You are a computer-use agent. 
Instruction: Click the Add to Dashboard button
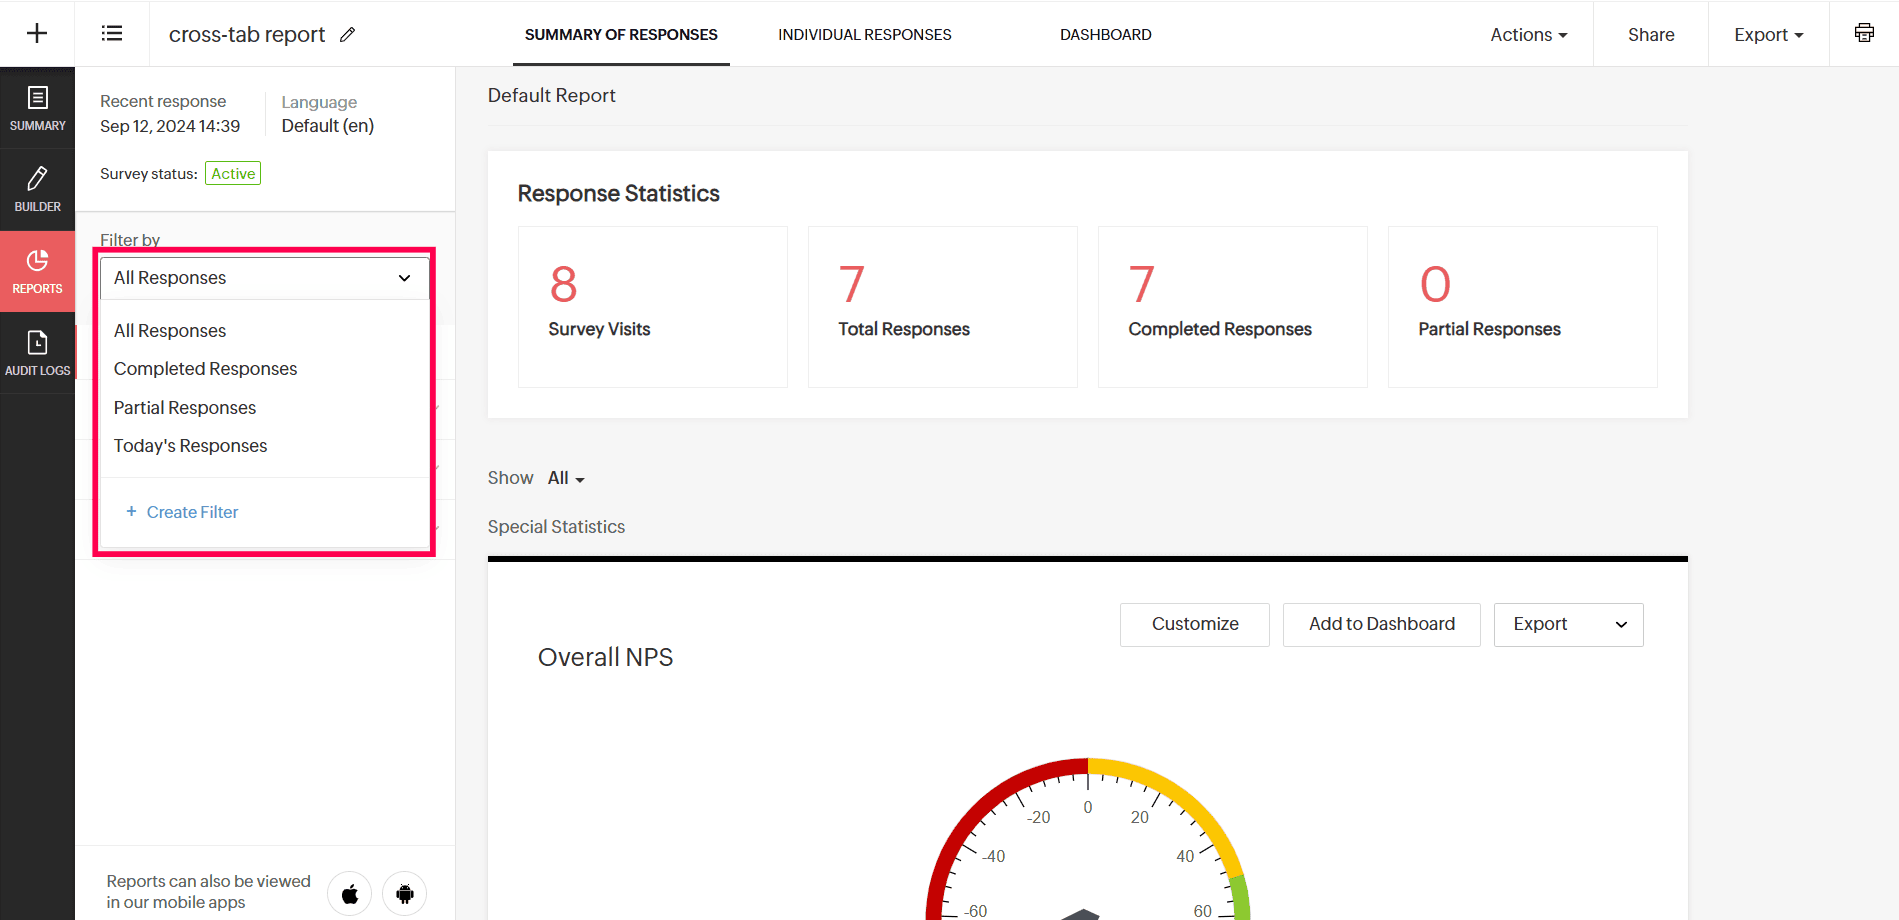[1381, 624]
